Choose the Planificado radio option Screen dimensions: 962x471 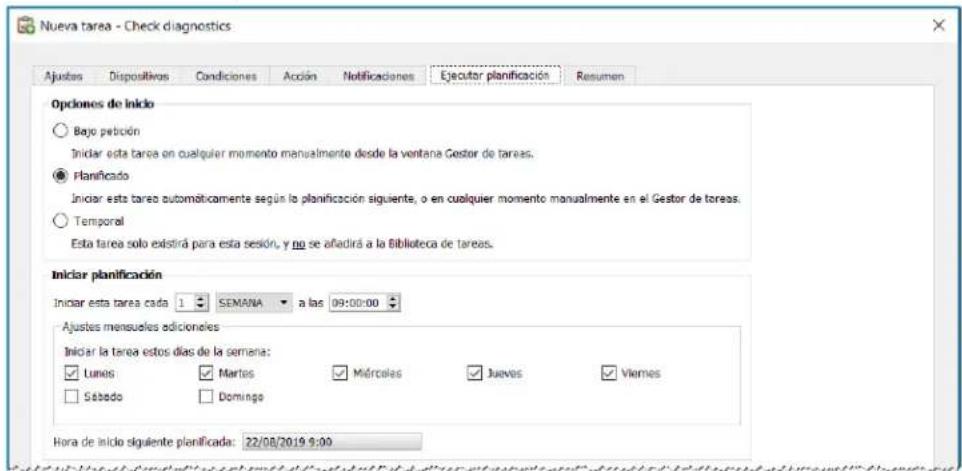click(x=60, y=175)
